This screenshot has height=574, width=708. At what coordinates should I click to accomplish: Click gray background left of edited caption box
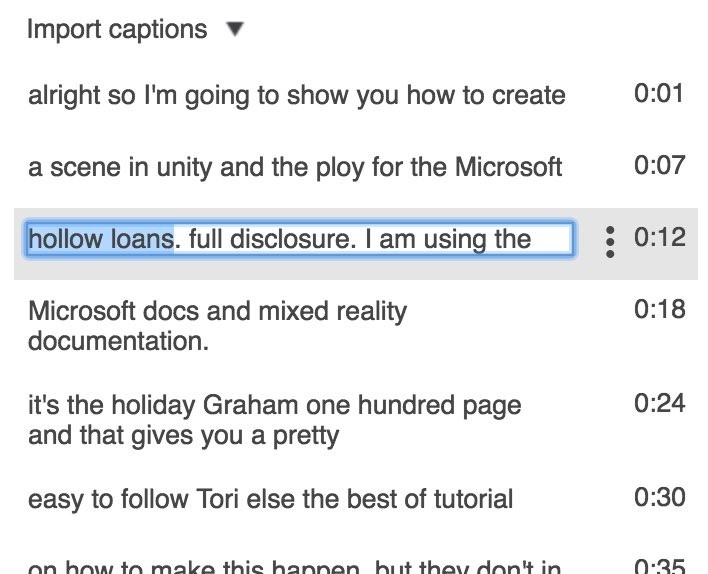point(19,262)
